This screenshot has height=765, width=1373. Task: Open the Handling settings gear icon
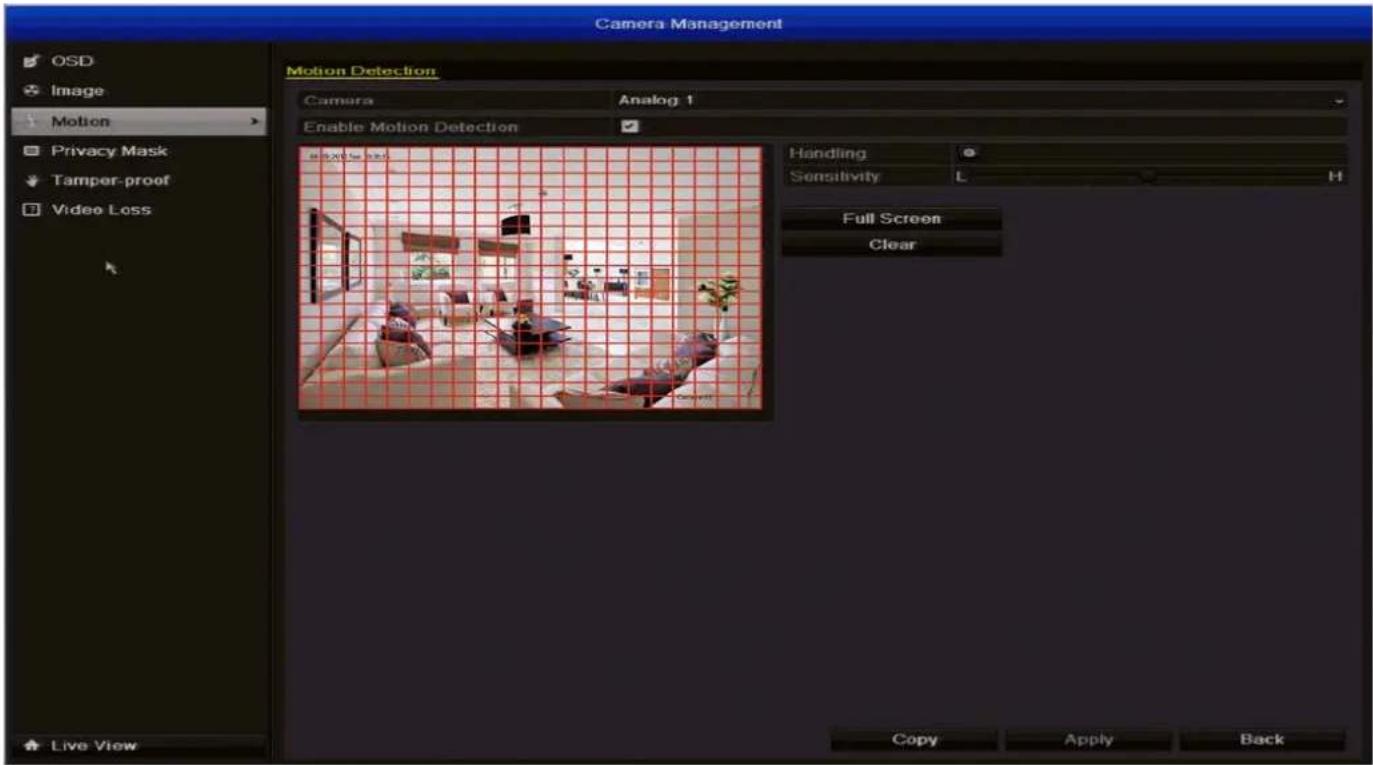[968, 153]
